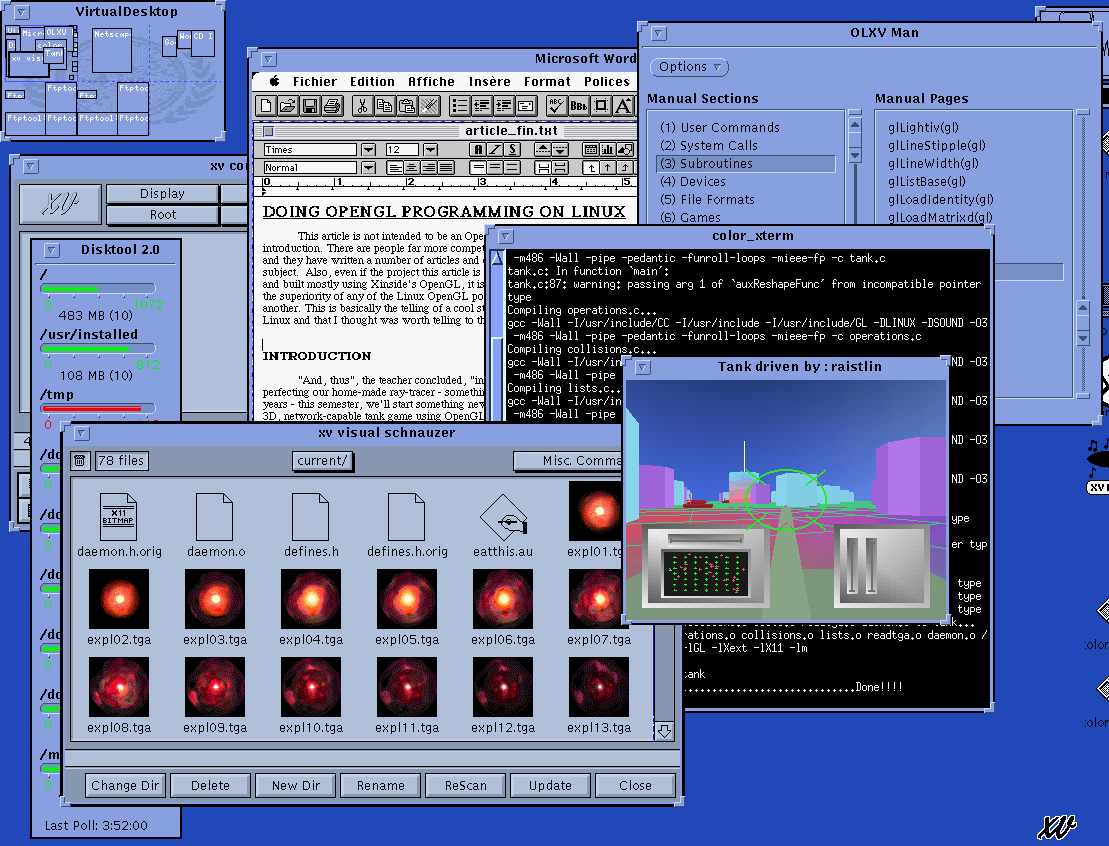Image resolution: width=1109 pixels, height=846 pixels.
Task: Click the red /tmp usage bar in Disktool
Action: (x=98, y=408)
